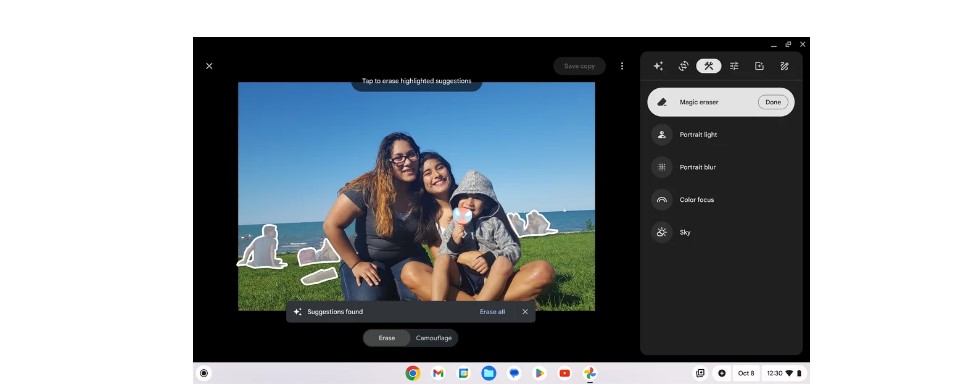Open Gmail from the shelf
The height and width of the screenshot is (392, 960).
click(438, 373)
